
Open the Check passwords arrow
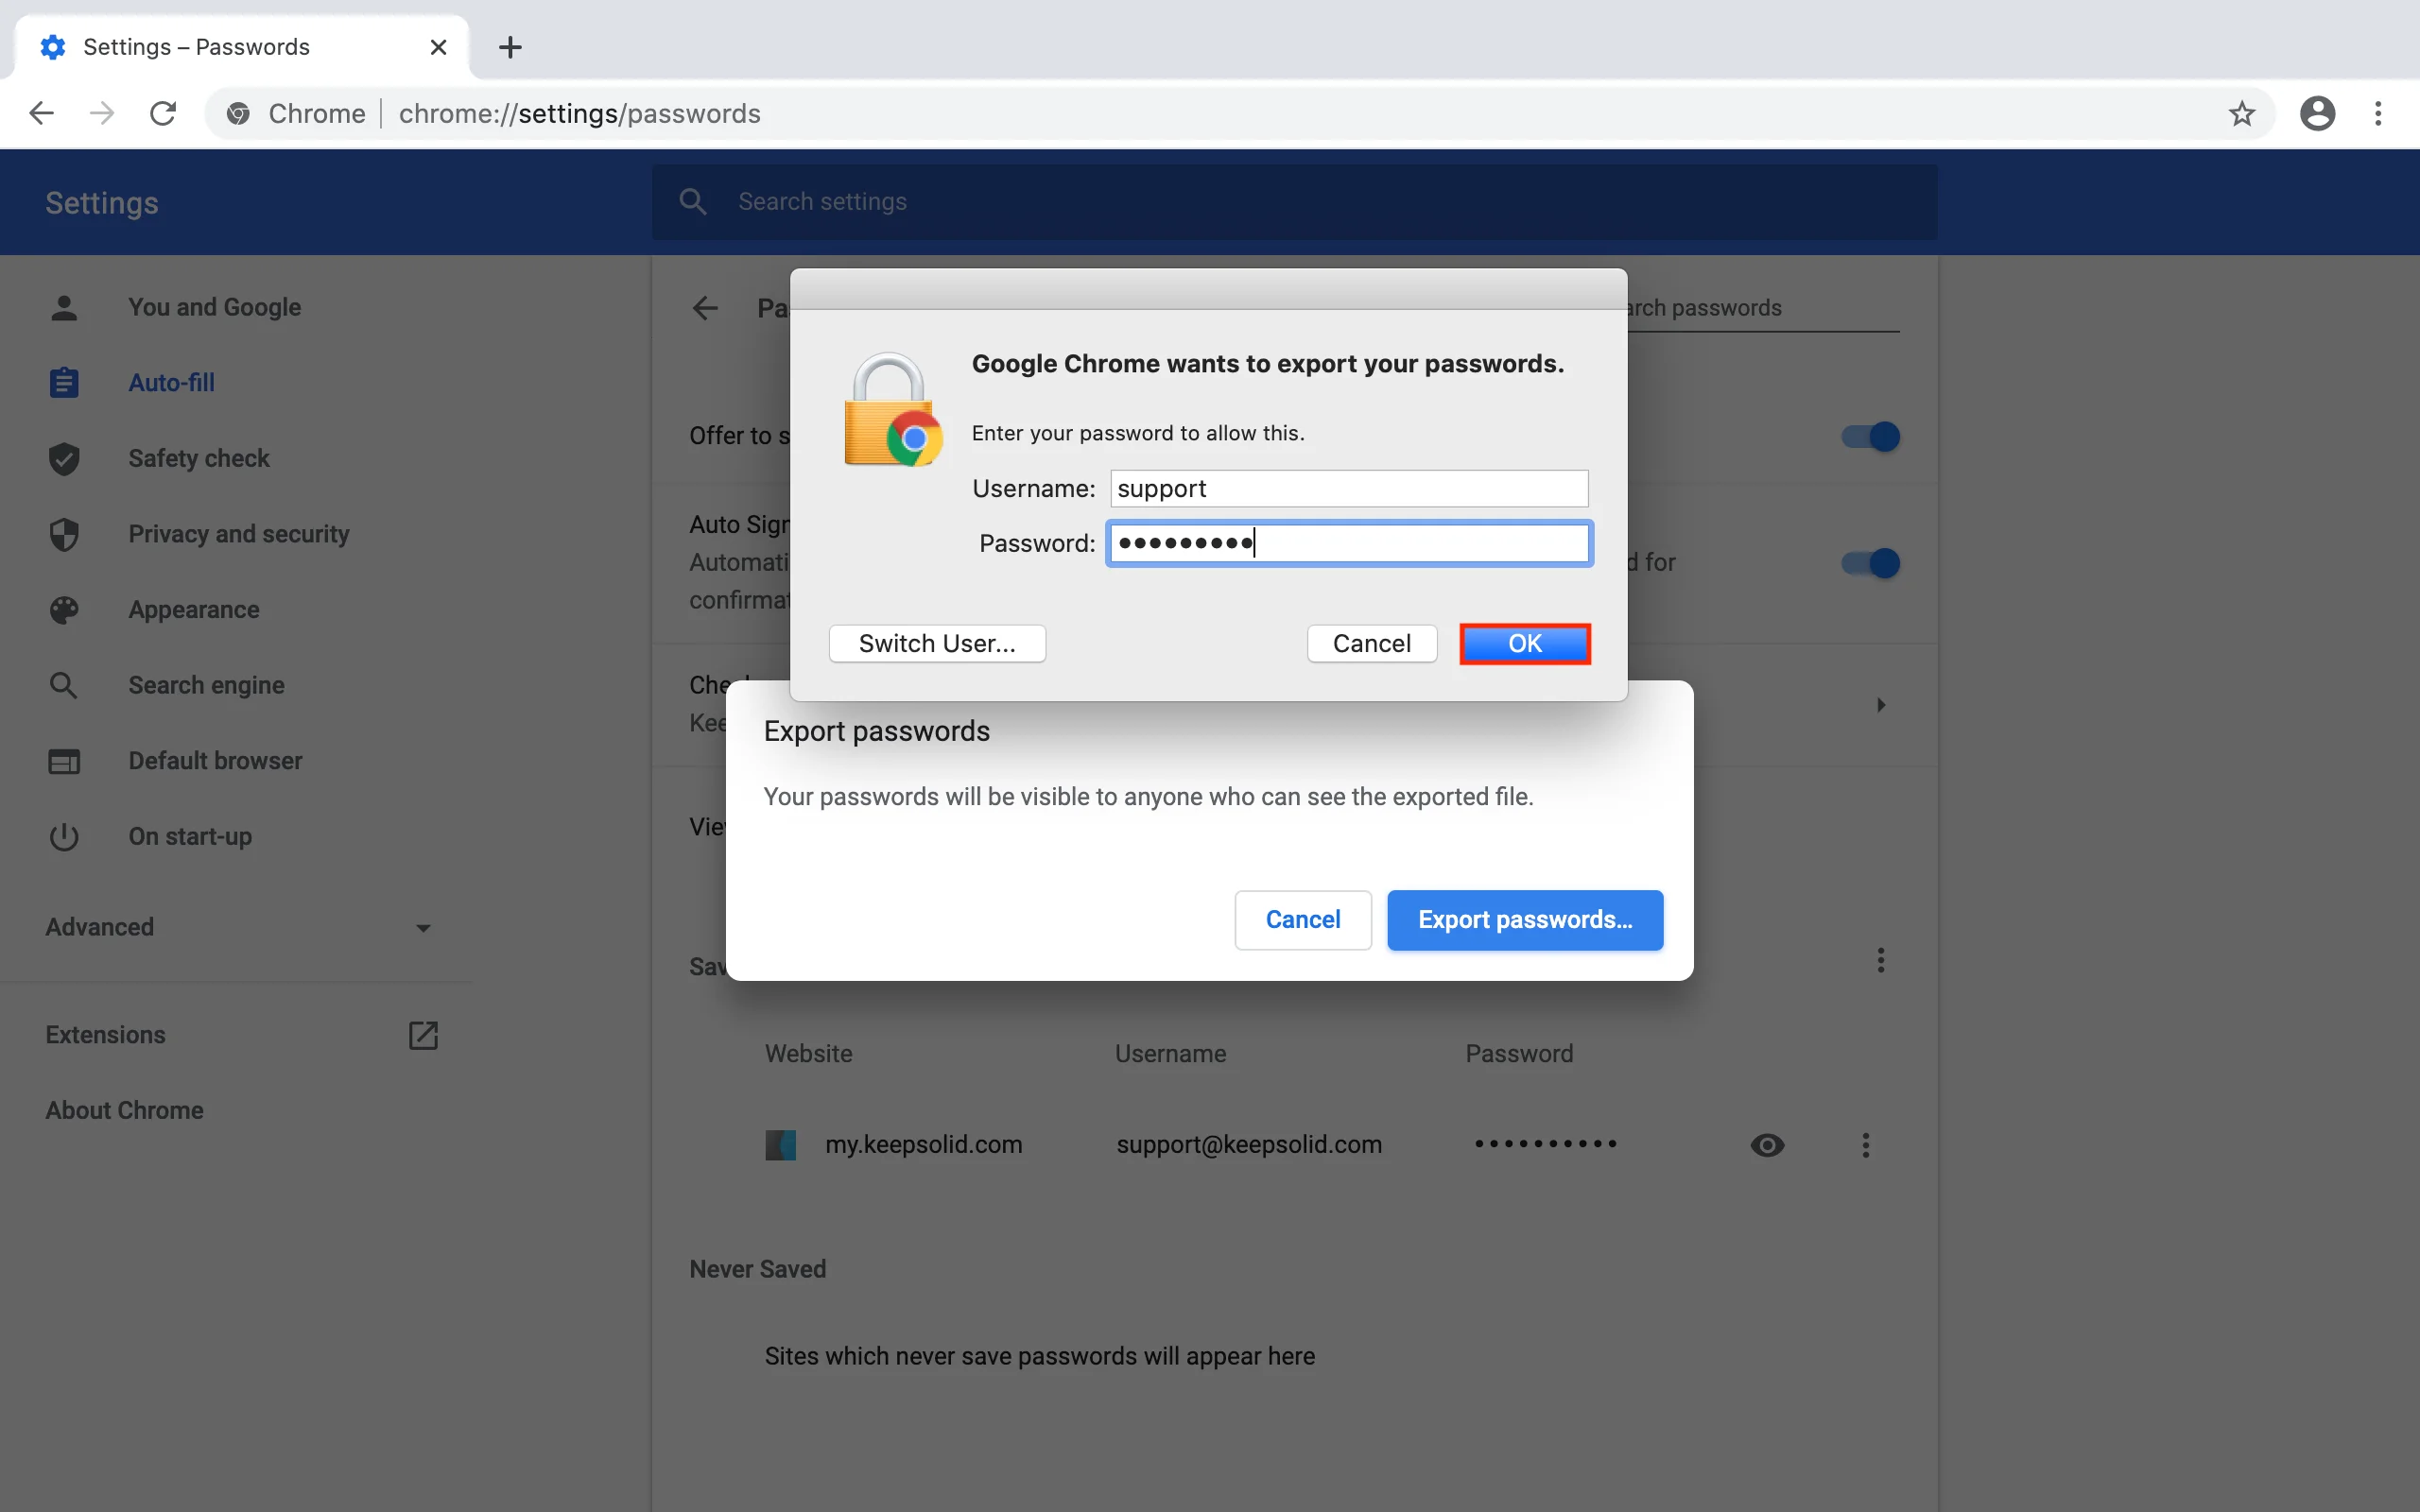pos(1881,705)
